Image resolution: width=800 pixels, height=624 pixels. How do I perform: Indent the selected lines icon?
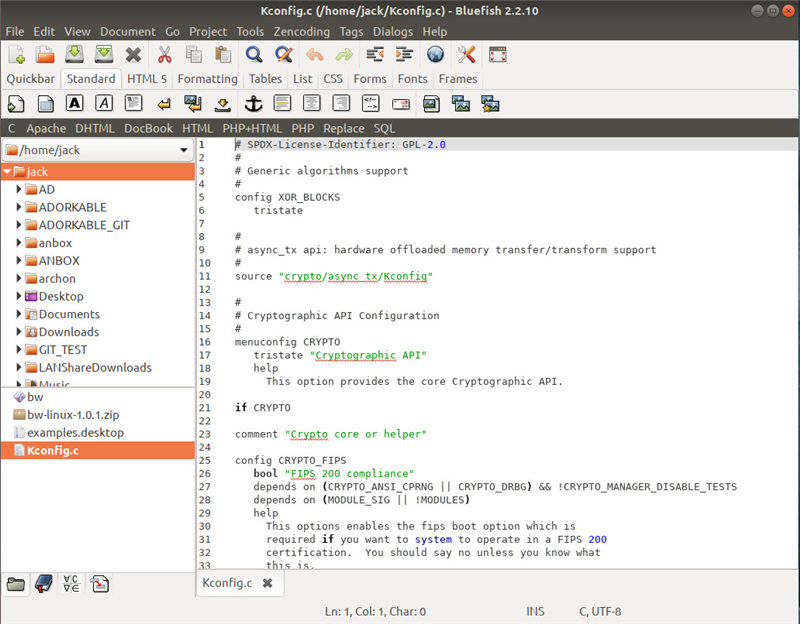point(404,54)
